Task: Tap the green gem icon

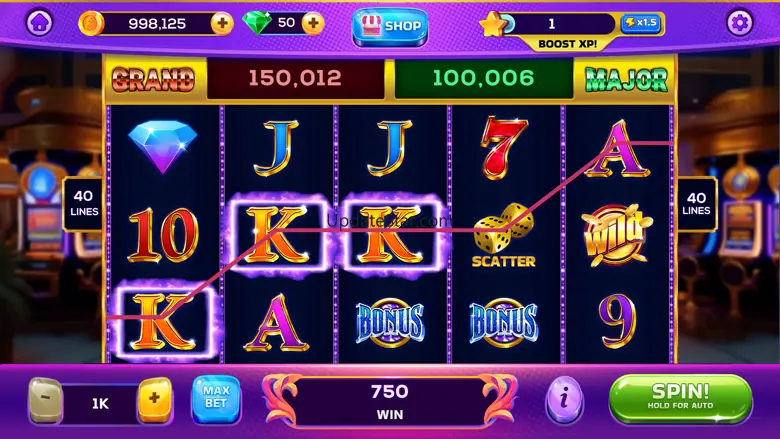Action: pyautogui.click(x=257, y=22)
